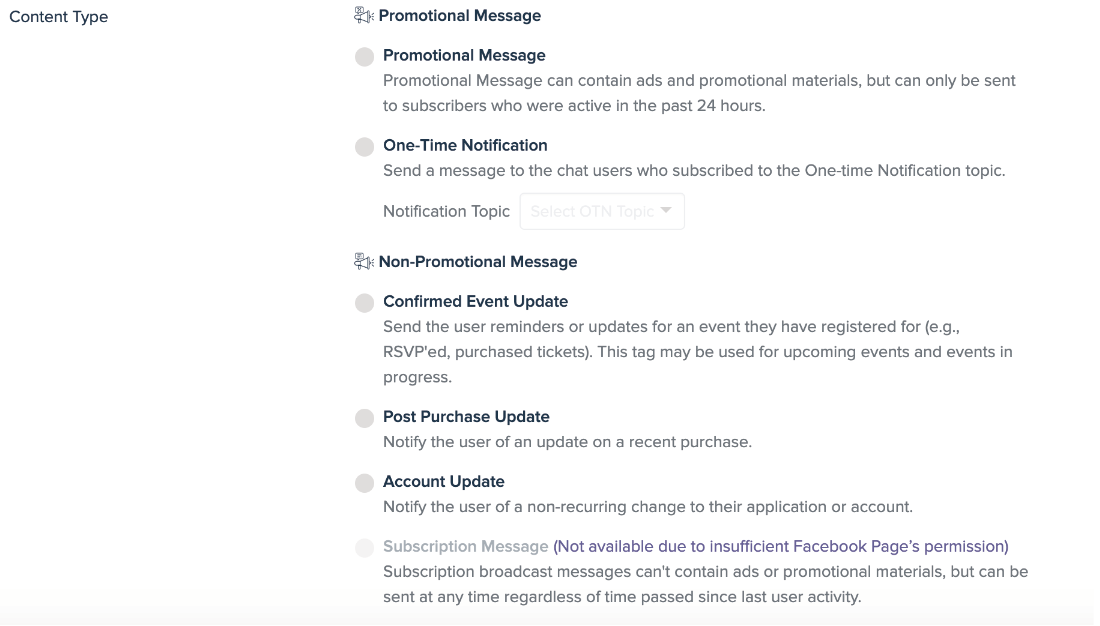Click megaphone icon beside Non-Promotional Message header
This screenshot has width=1100, height=626.
tap(363, 262)
